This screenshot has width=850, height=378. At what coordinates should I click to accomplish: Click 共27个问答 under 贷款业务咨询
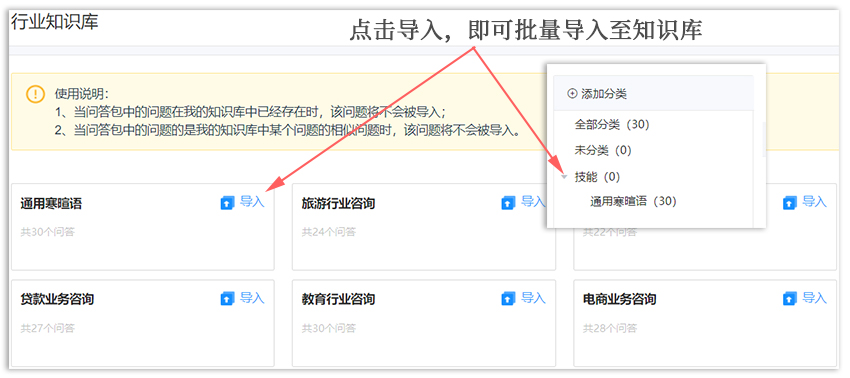[x=48, y=328]
